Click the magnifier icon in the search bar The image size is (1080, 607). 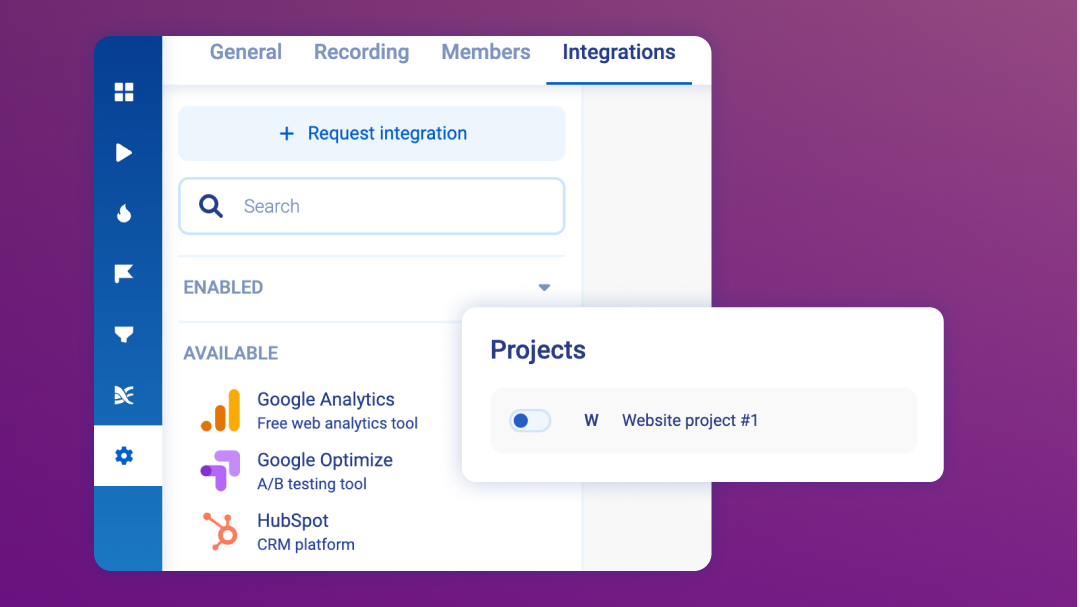coord(210,205)
